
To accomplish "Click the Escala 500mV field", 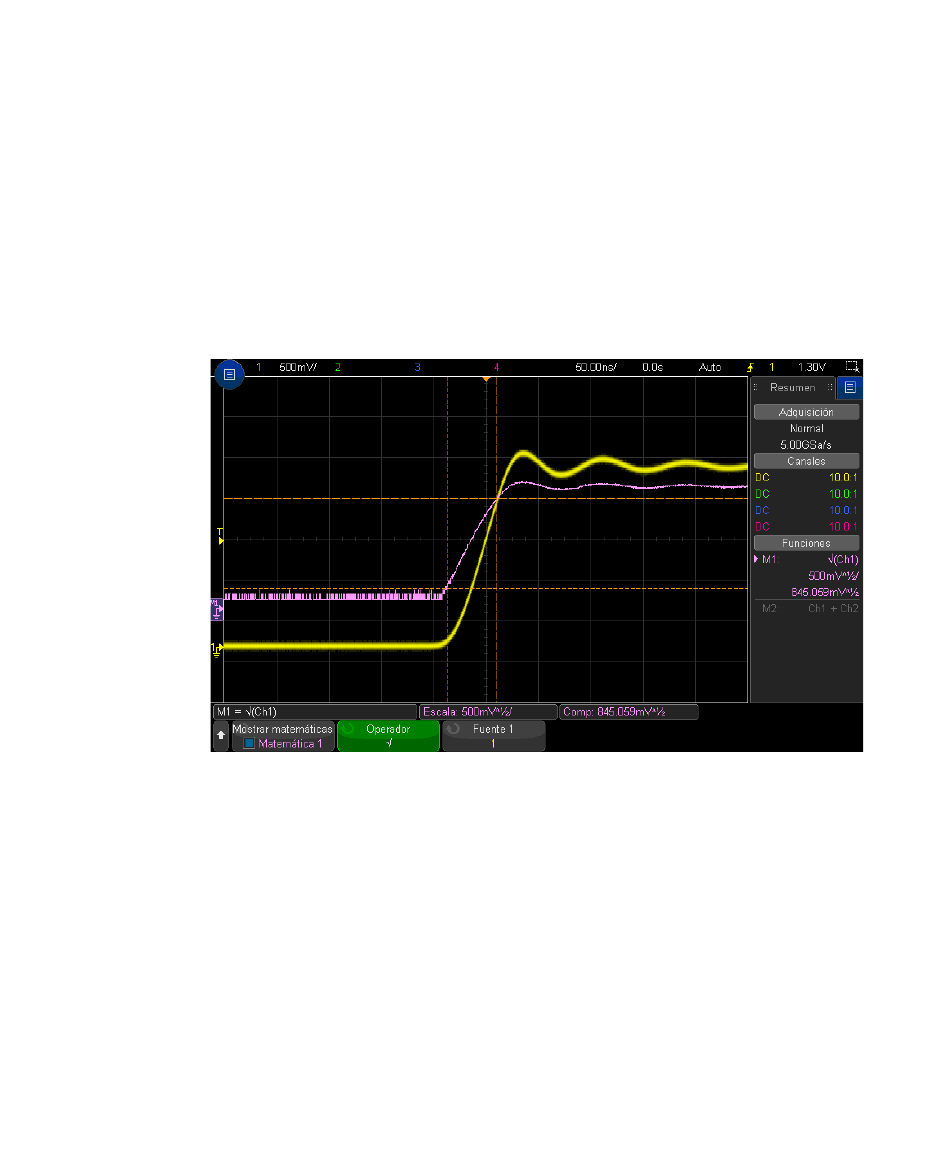I will click(x=488, y=712).
